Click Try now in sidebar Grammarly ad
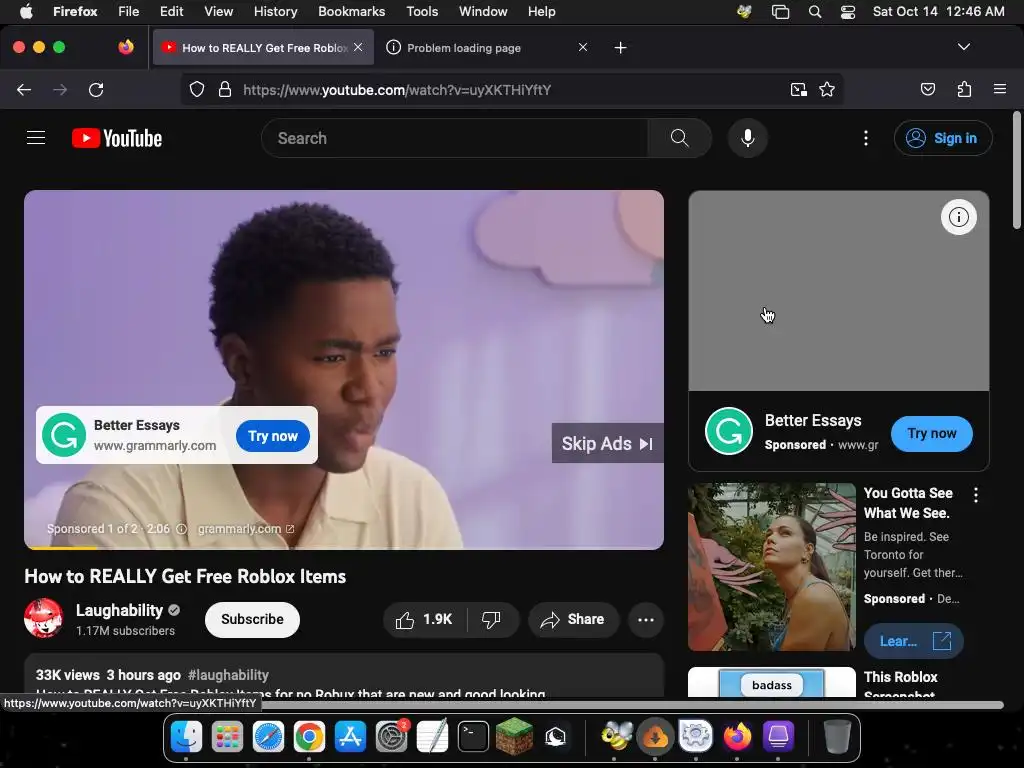 tap(931, 434)
